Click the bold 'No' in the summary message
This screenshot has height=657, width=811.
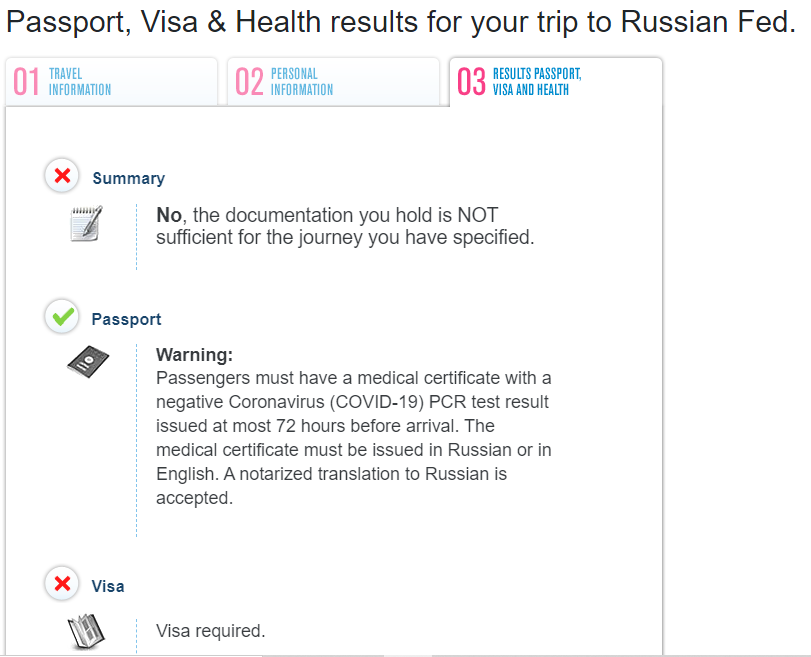coord(169,215)
